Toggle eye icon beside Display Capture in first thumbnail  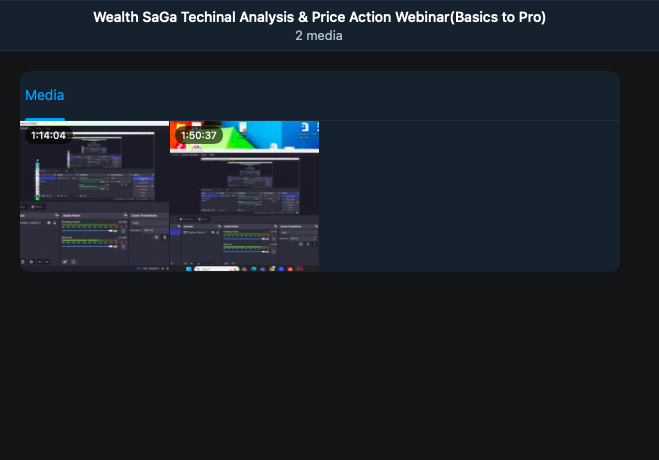click(49, 223)
